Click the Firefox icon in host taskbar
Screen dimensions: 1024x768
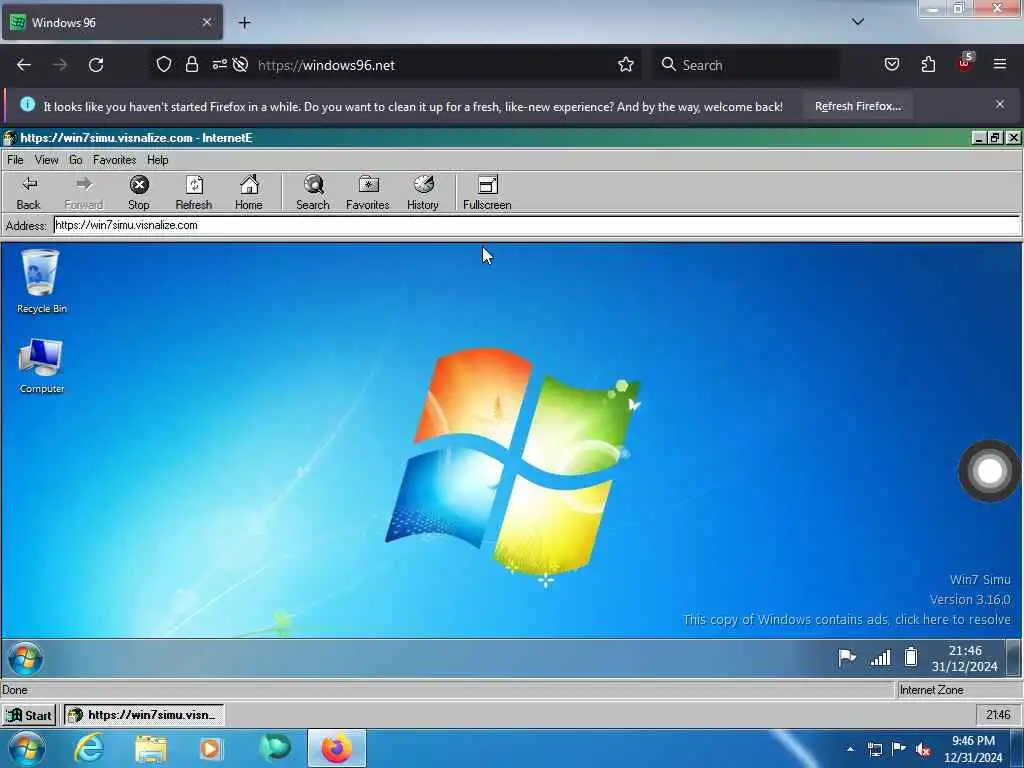[x=336, y=748]
